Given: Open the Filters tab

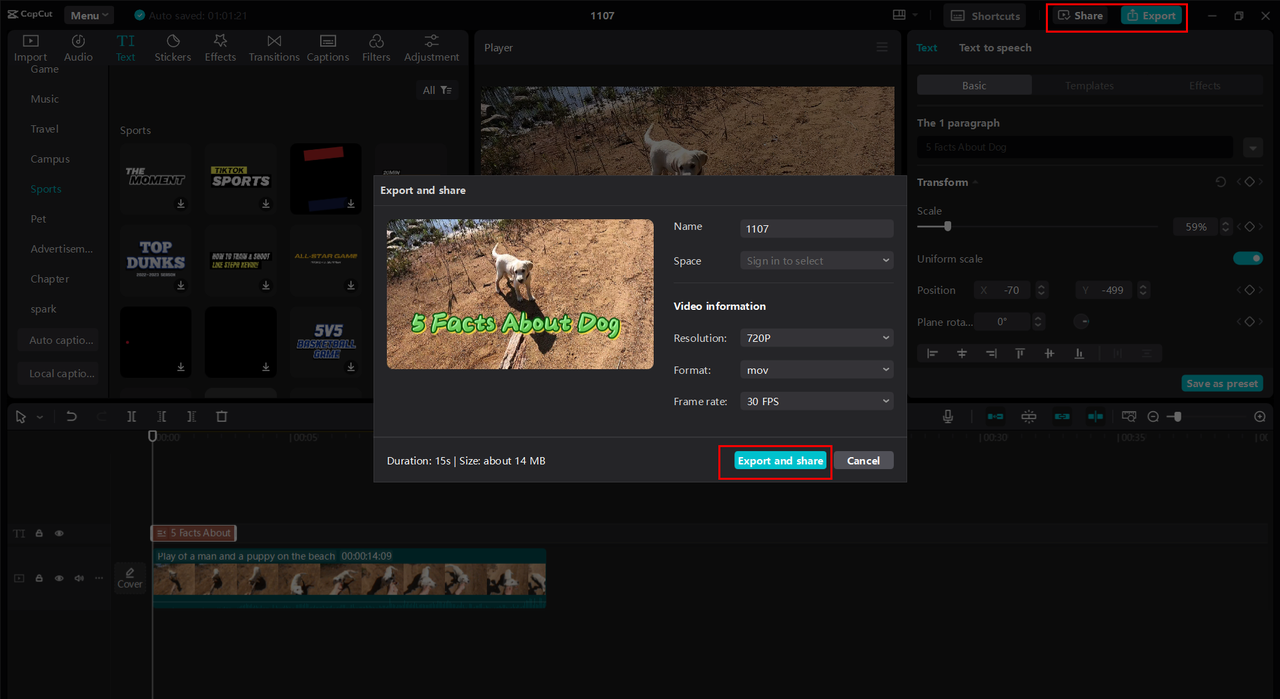Looking at the screenshot, I should click(x=376, y=48).
